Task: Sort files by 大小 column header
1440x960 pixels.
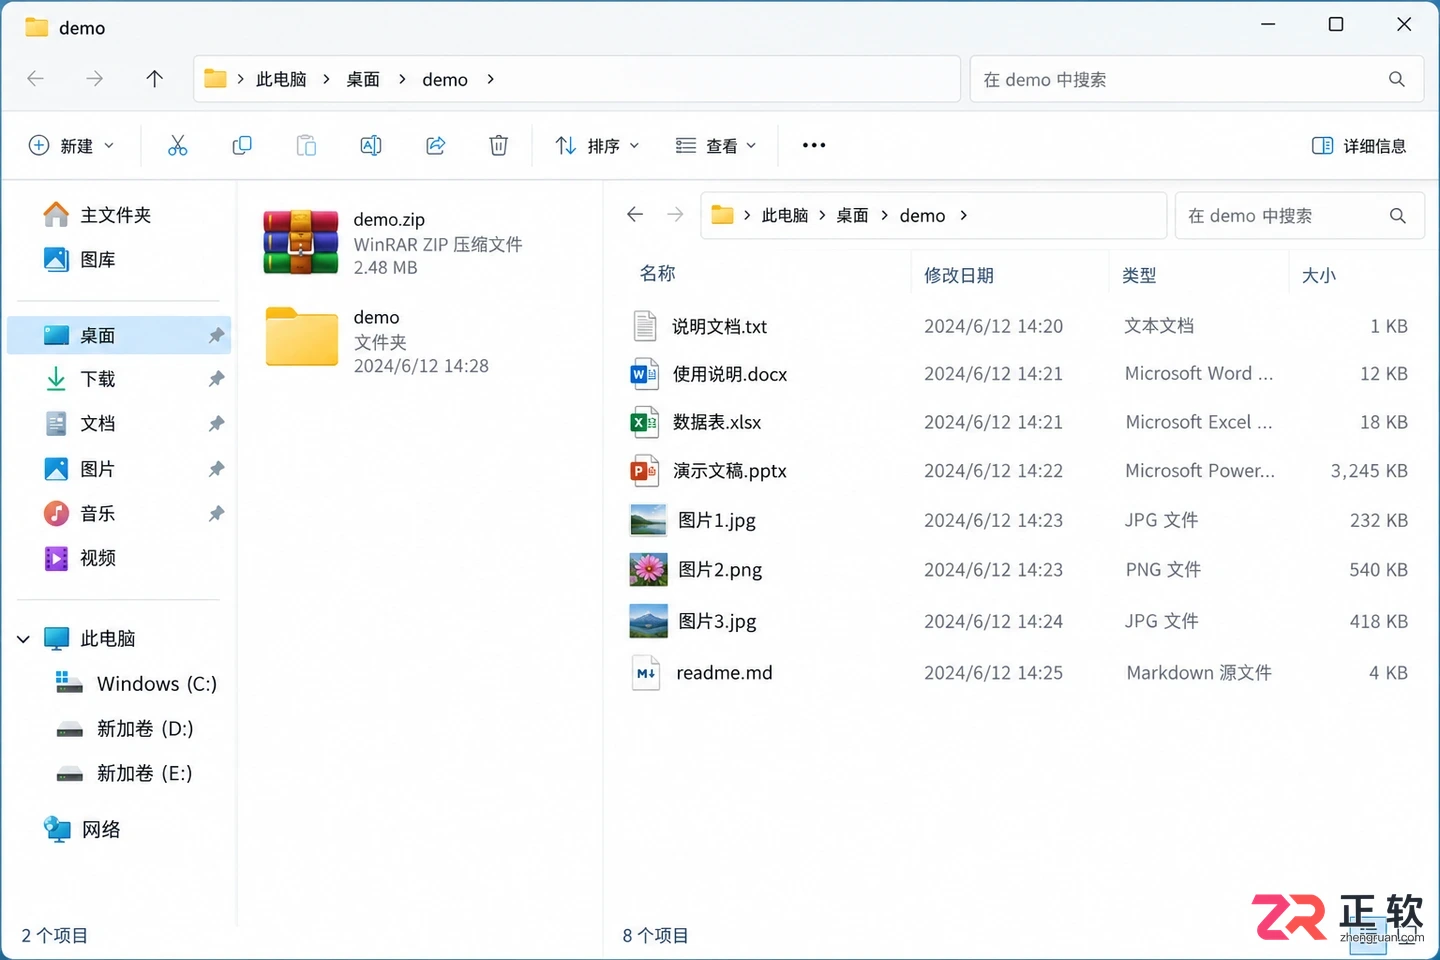Action: [1319, 275]
